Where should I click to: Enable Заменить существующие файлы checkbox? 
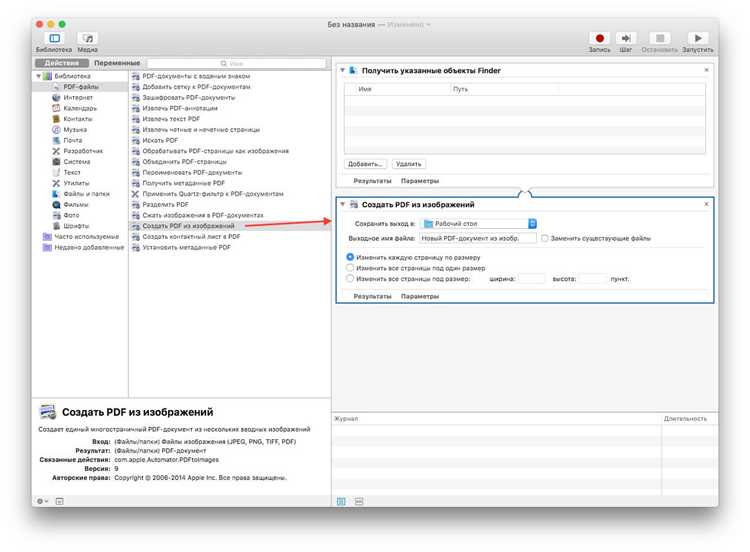pos(544,238)
